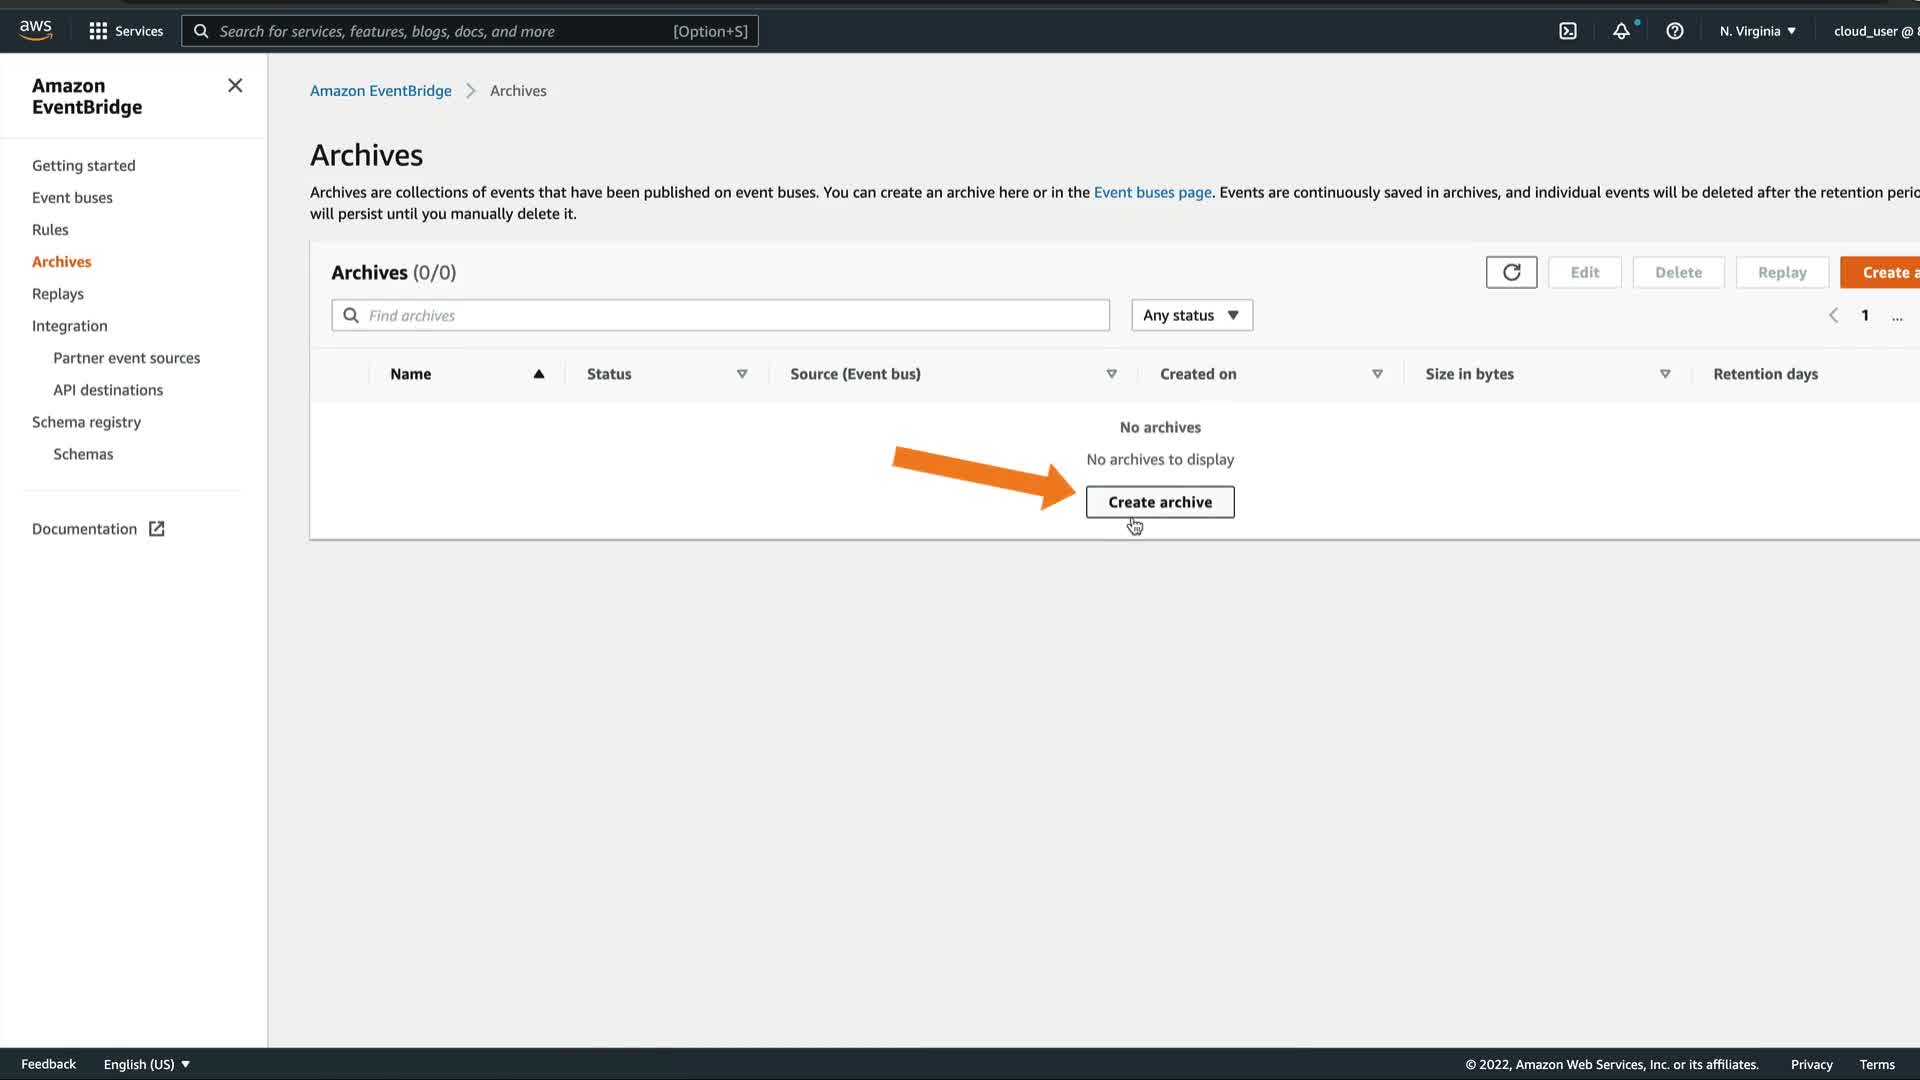Click the Documentation external link icon
This screenshot has width=1920, height=1080.
click(157, 529)
